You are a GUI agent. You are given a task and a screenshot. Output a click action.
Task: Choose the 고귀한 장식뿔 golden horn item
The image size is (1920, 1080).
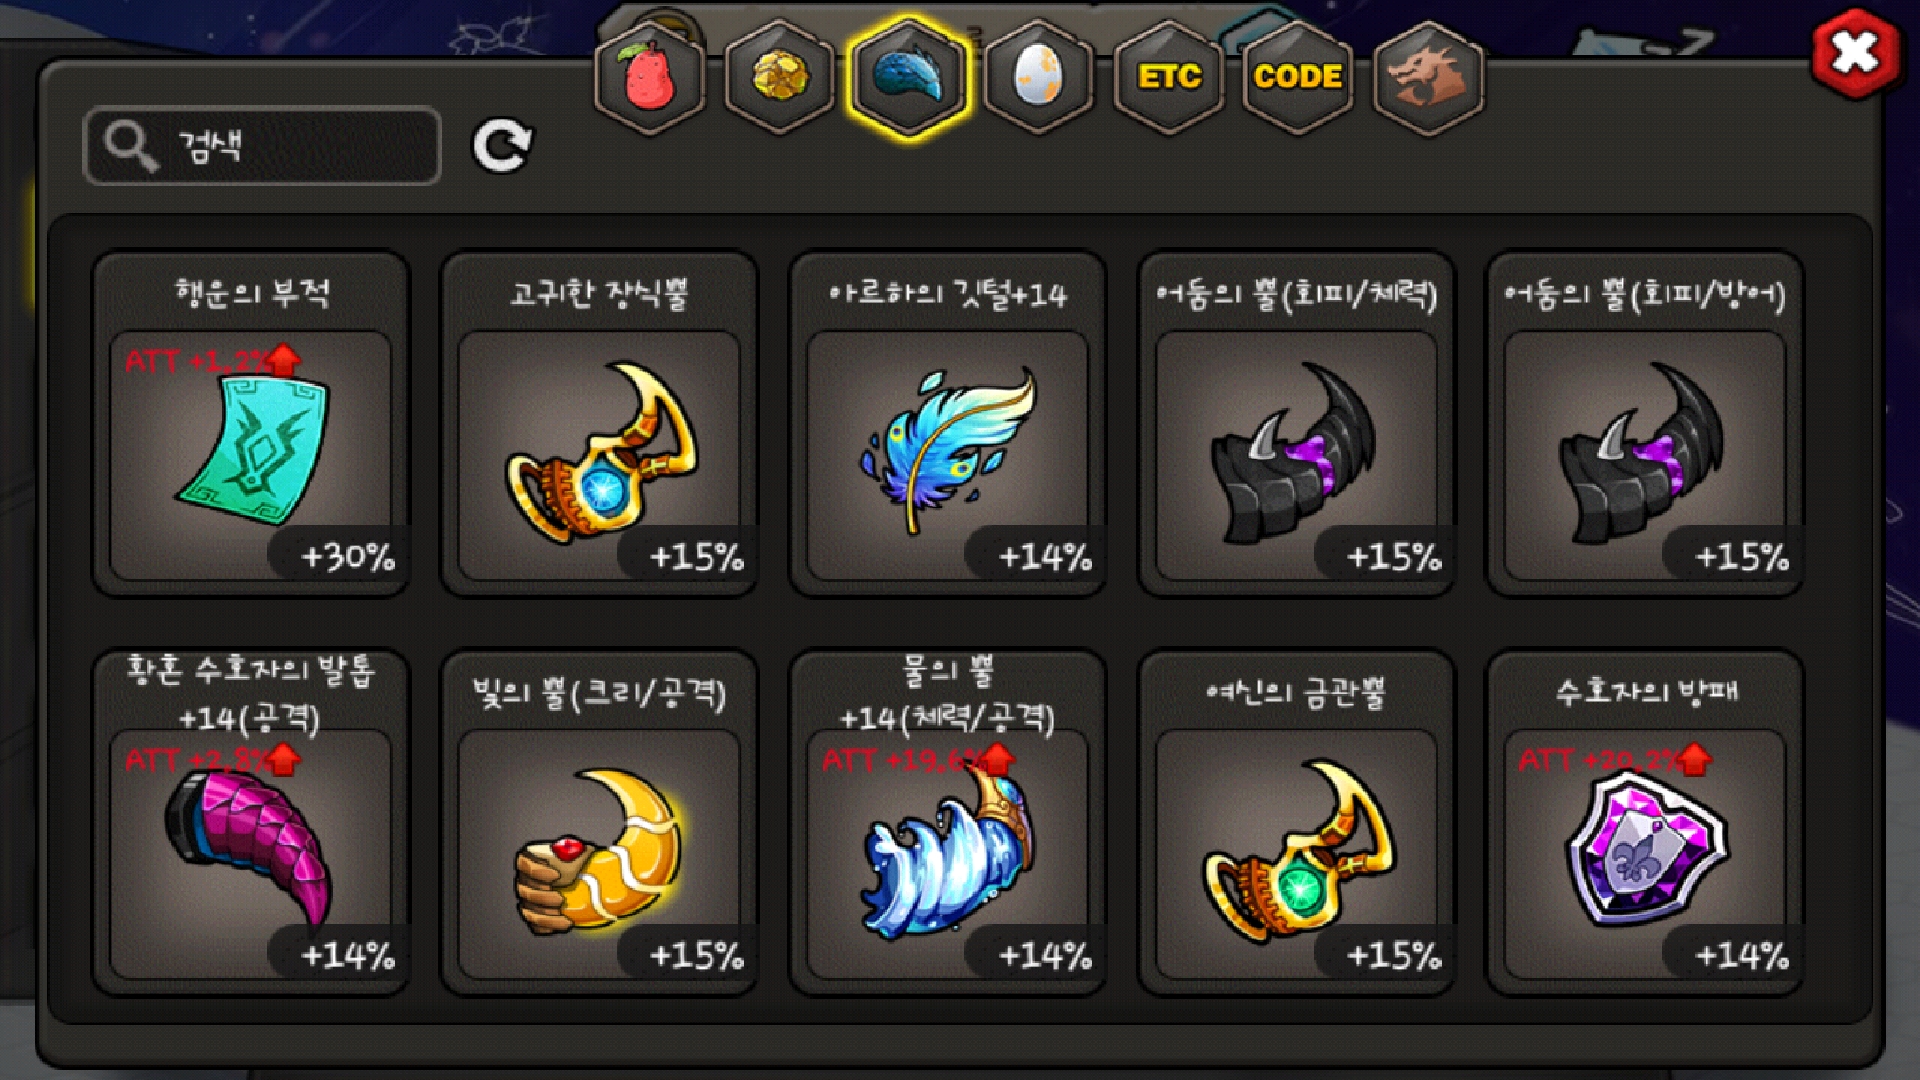599,424
